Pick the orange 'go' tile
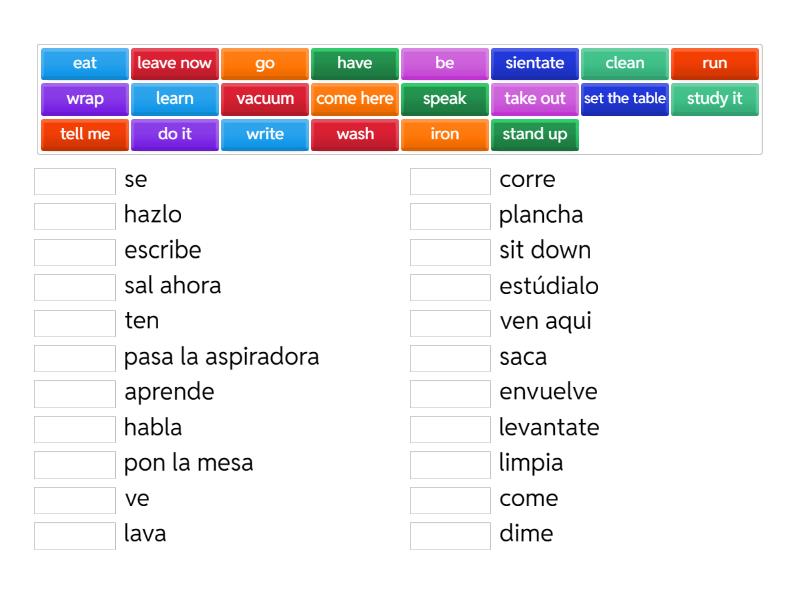 [265, 63]
